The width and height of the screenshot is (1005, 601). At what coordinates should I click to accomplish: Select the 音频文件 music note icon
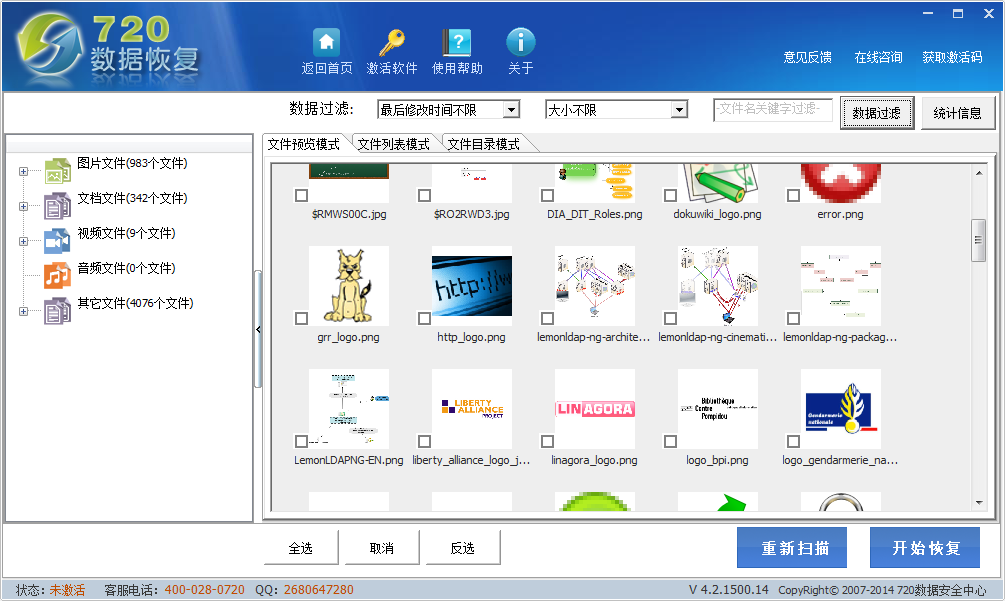point(57,276)
